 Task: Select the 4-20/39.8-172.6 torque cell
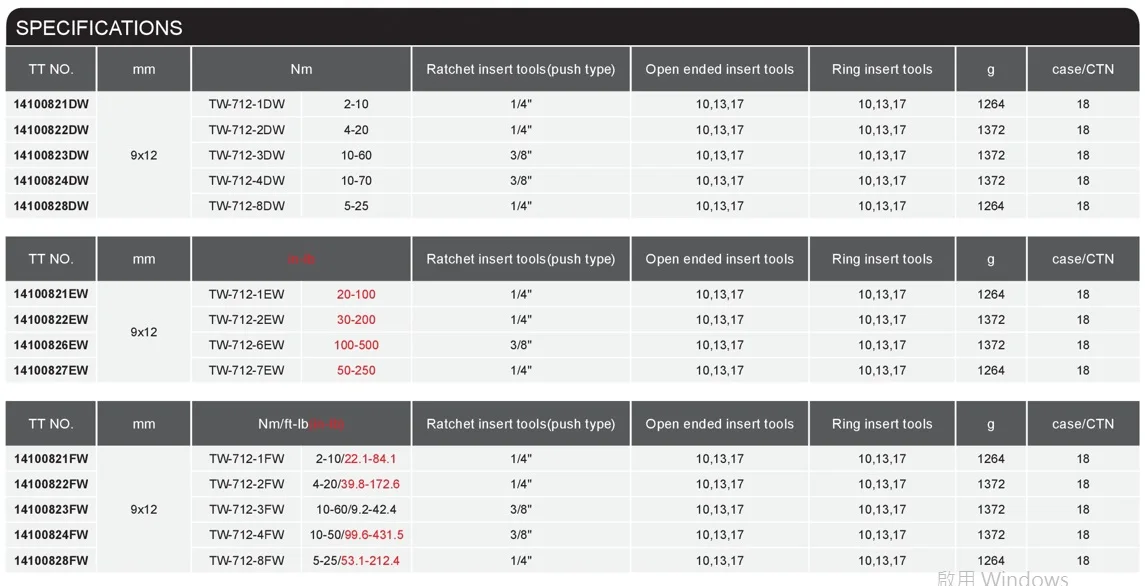[356, 484]
